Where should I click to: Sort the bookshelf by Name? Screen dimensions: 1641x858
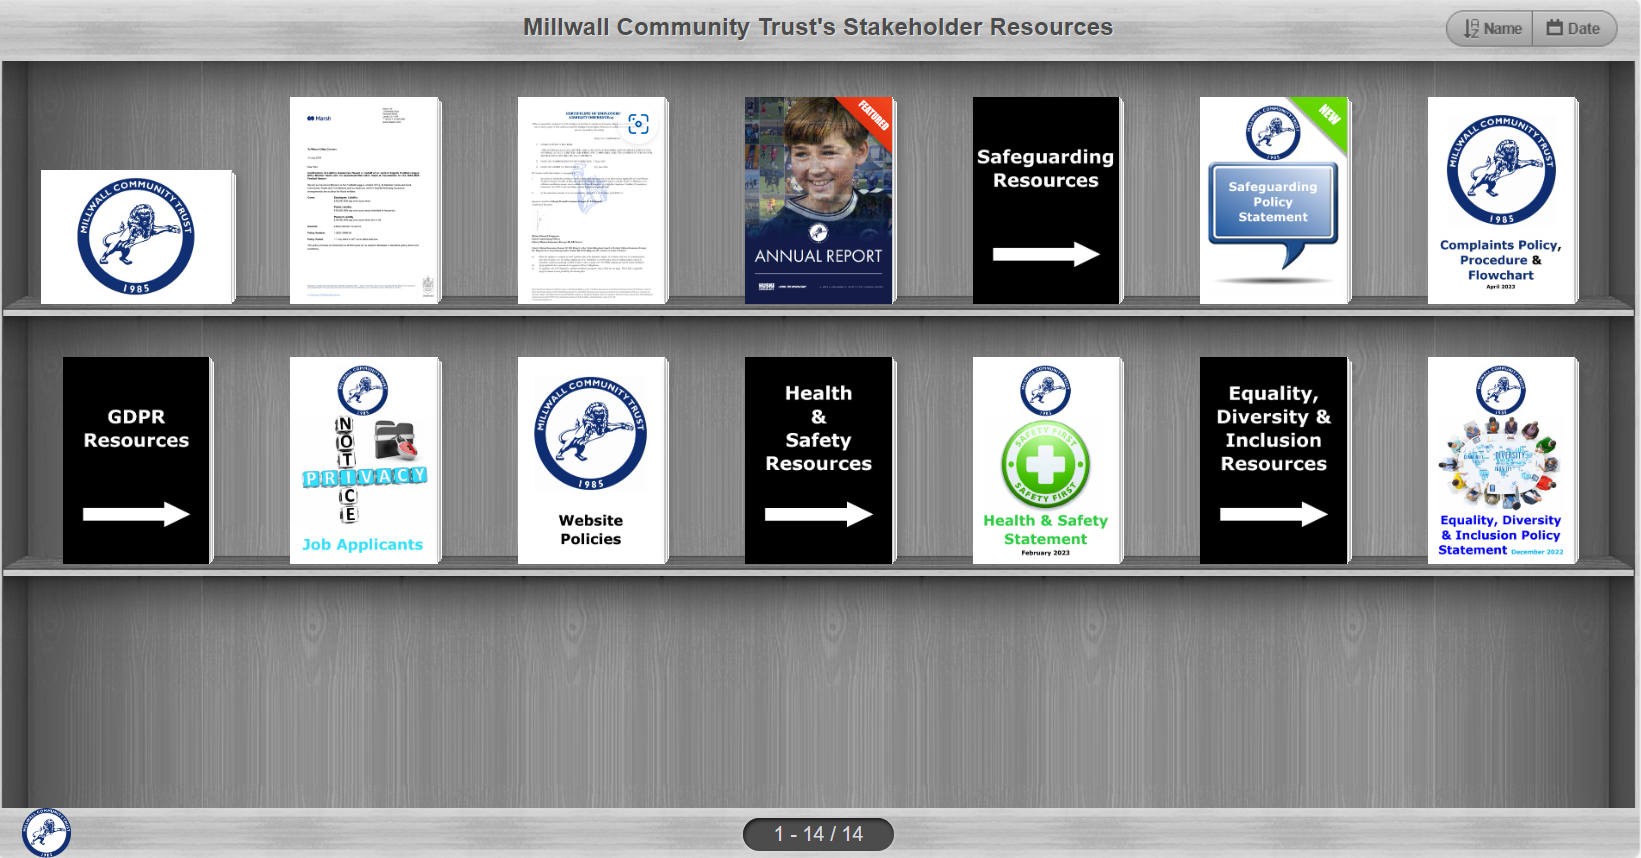pyautogui.click(x=1491, y=28)
